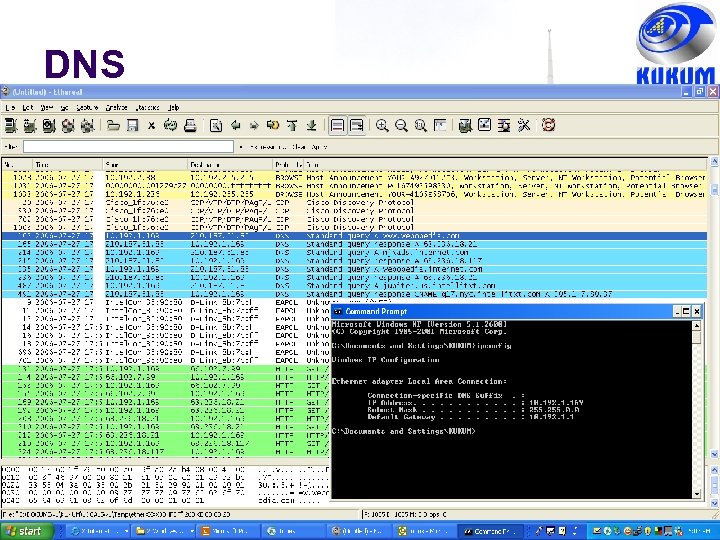Open the interfaces list toolbar icon
720x540 pixels.
coord(11,125)
